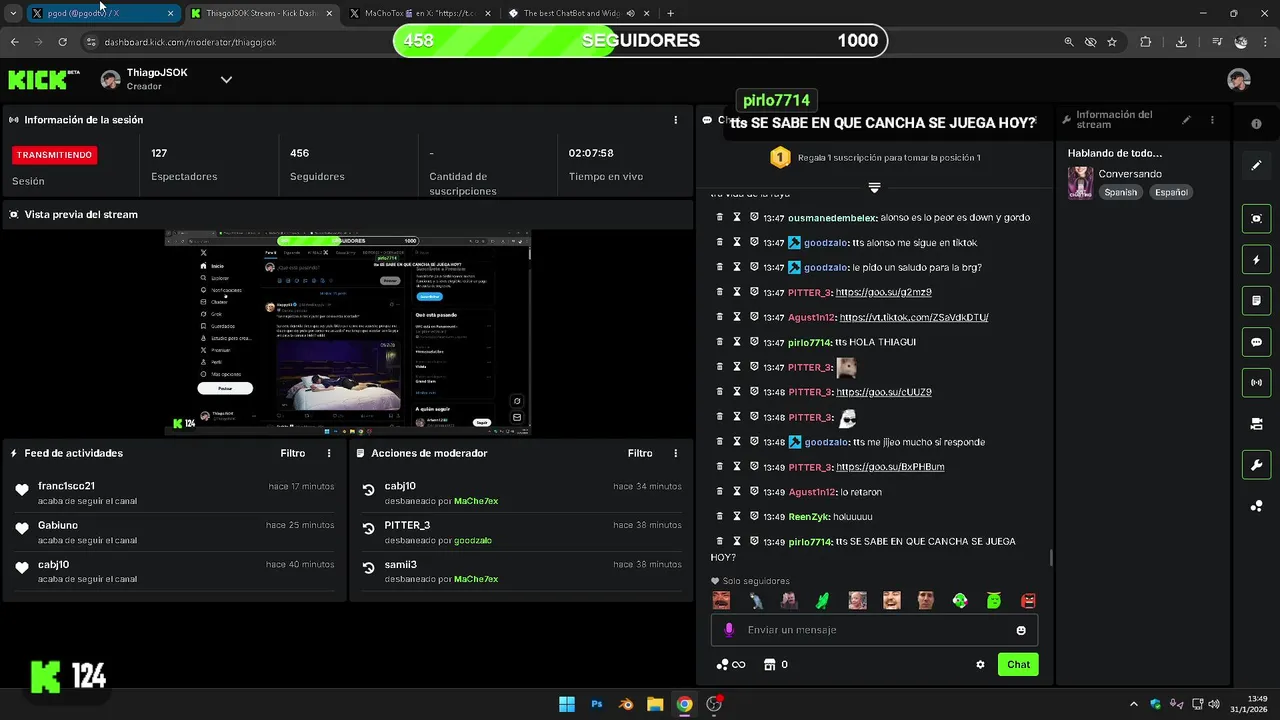Click the channel points icon at the sidebar bottom

[1256, 506]
